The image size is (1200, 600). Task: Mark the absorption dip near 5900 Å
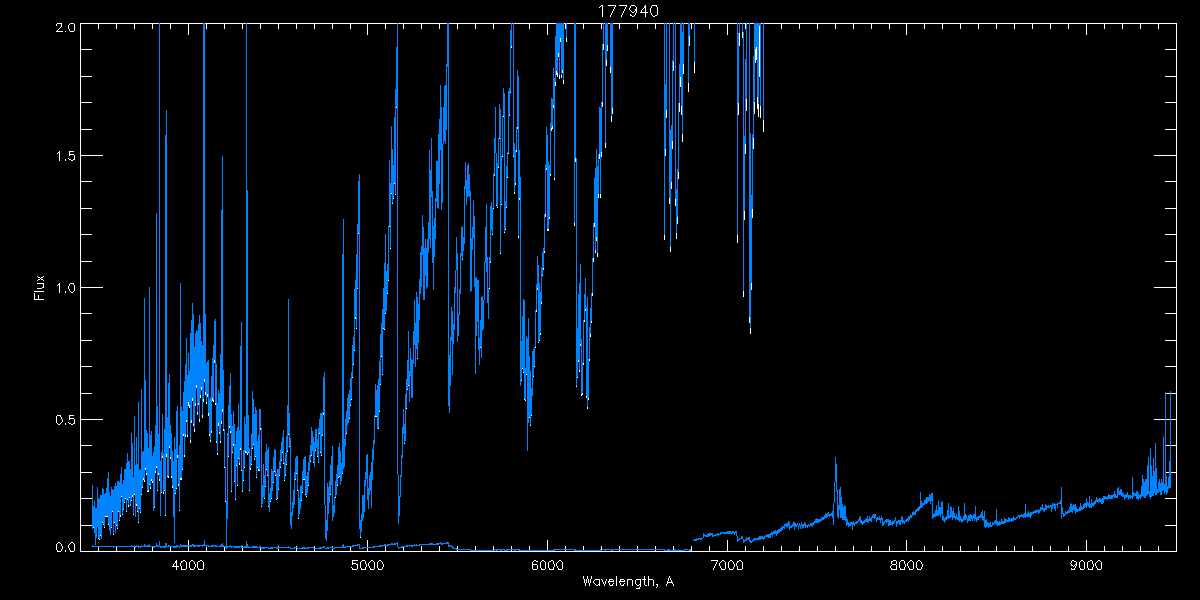529,415
